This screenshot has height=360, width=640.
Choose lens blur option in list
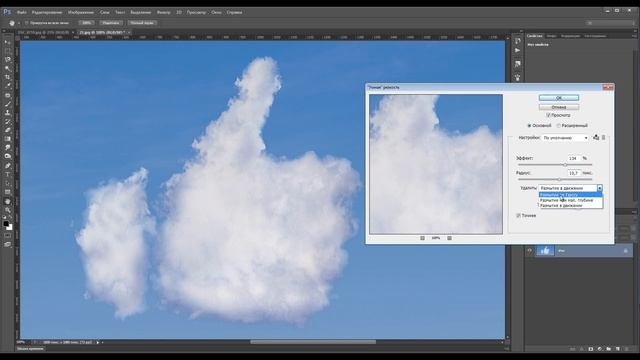pos(571,200)
